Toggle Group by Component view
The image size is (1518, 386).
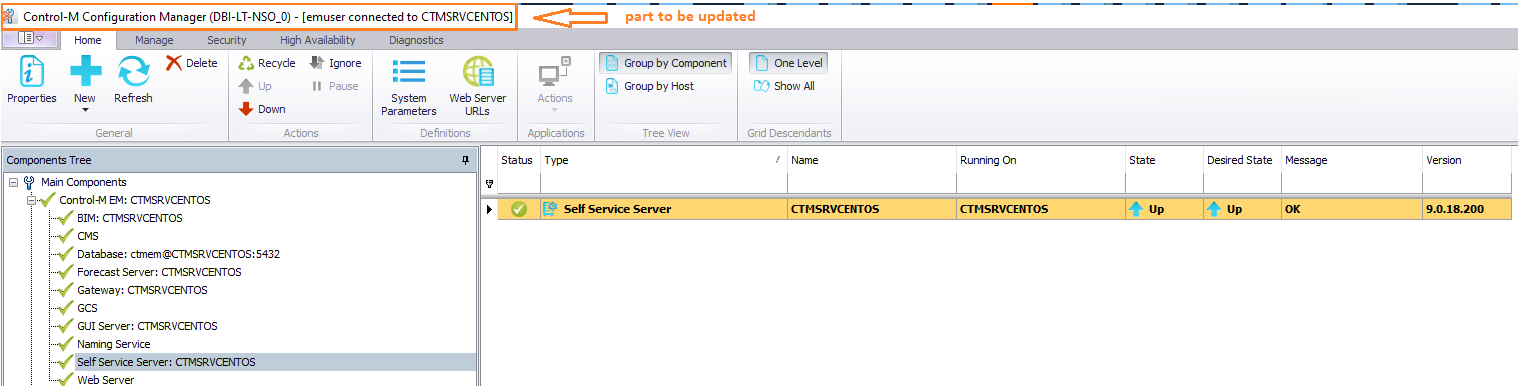666,63
